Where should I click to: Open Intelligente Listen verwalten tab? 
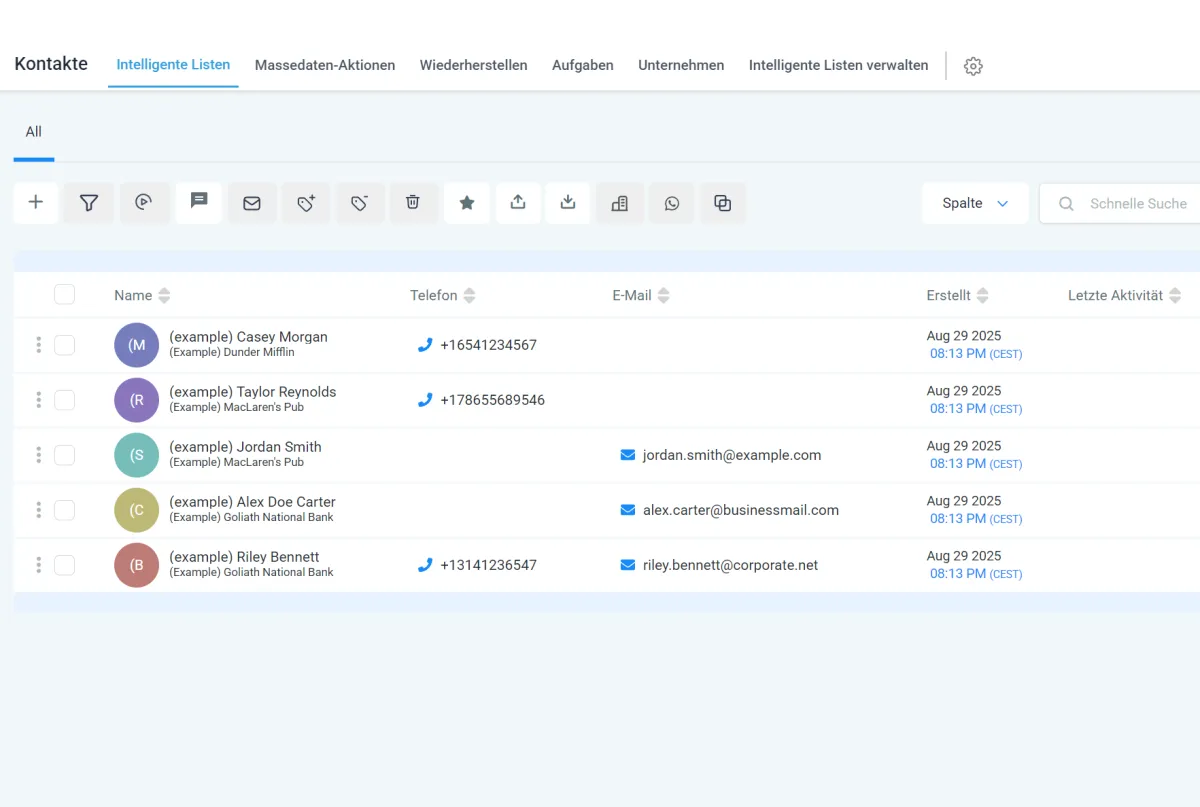pyautogui.click(x=838, y=65)
